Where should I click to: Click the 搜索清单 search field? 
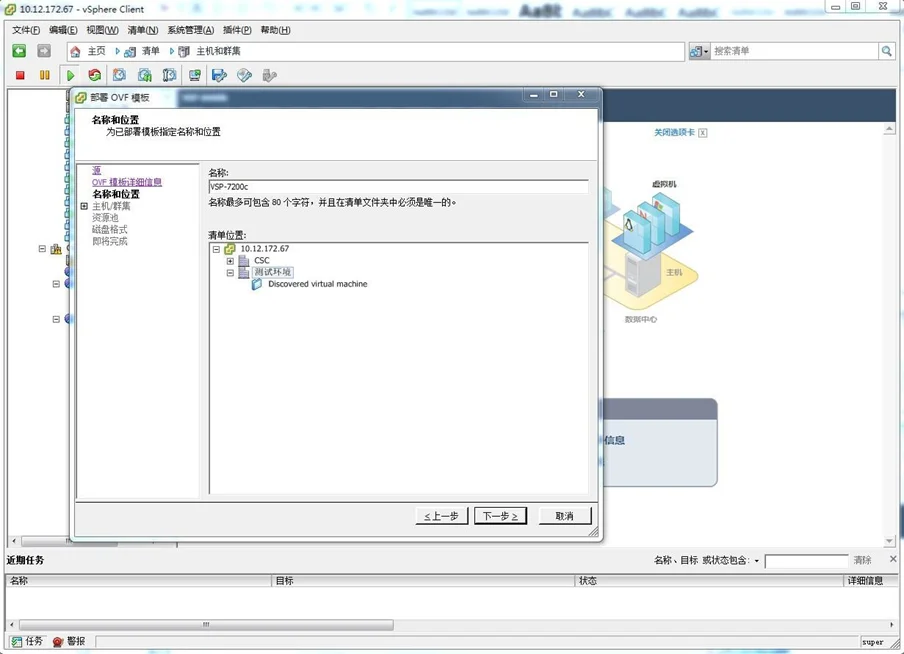[794, 51]
